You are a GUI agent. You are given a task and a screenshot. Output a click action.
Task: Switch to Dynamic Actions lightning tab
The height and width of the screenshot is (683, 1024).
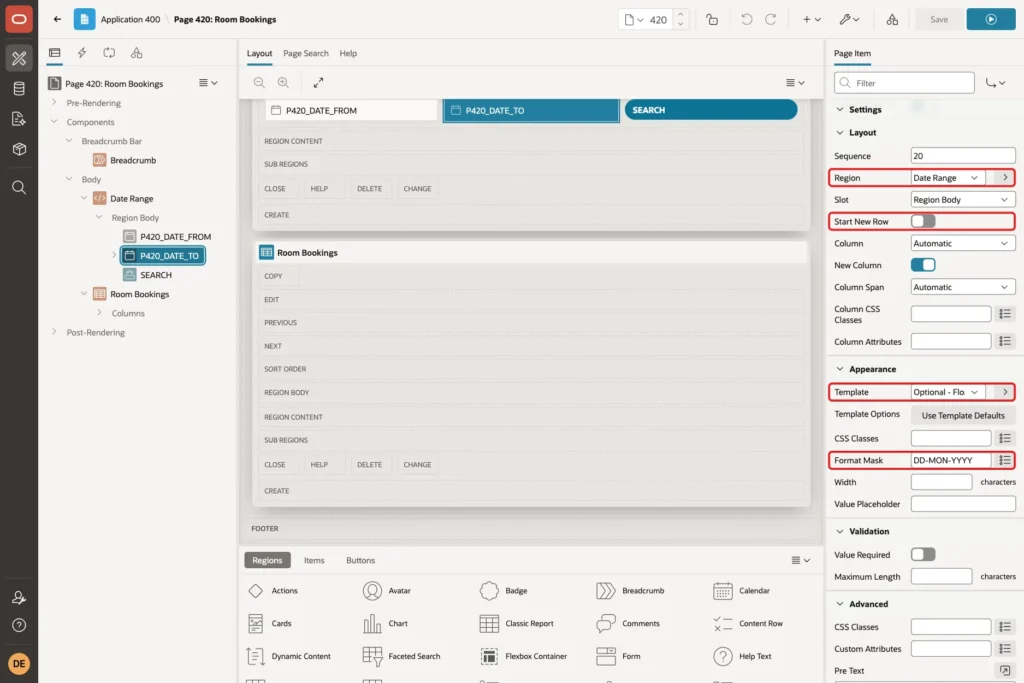82,53
